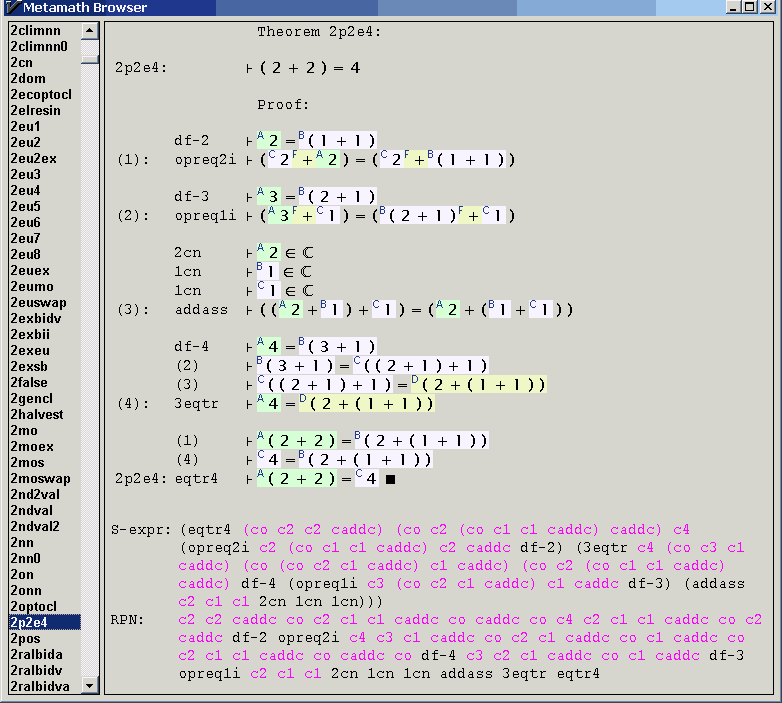
Task: Select 2moex in the theorem list
Action: click(32, 446)
